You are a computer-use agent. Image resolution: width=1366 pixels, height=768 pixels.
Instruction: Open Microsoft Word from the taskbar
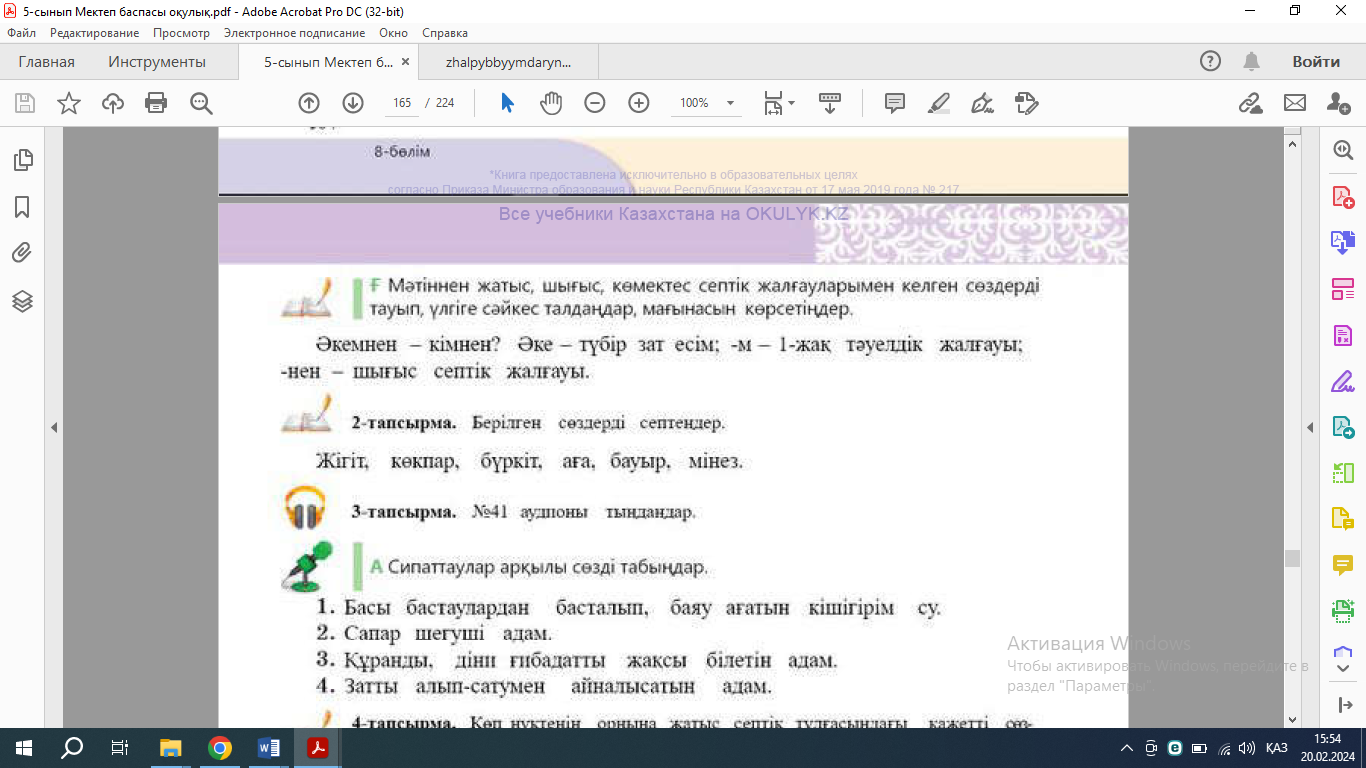[x=268, y=748]
